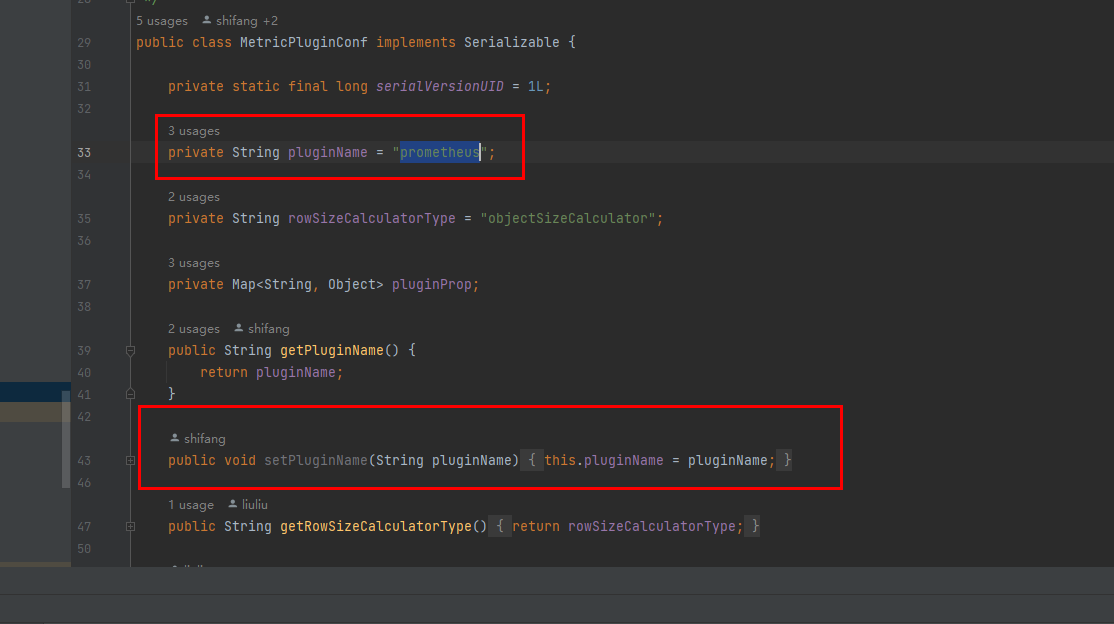Click the class name MetricPluginConf
Image resolution: width=1114 pixels, height=624 pixels.
pos(303,43)
